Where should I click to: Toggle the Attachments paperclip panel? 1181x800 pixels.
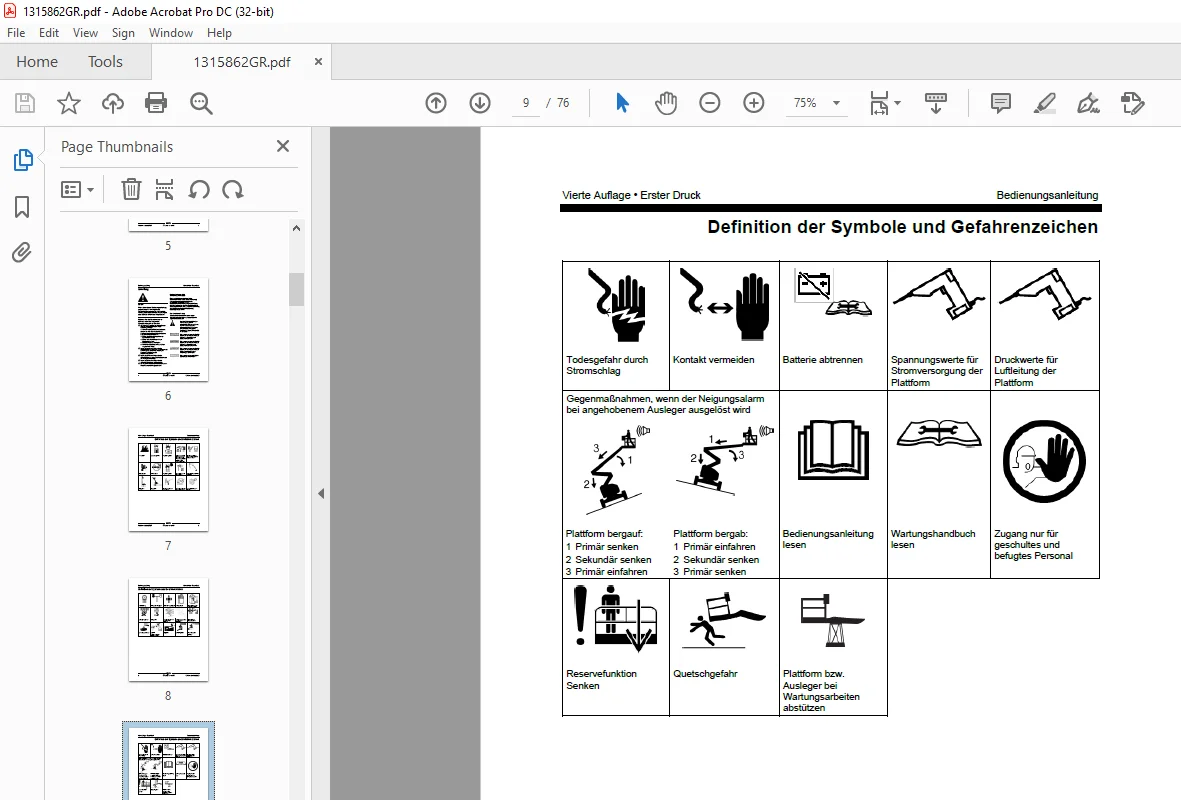click(22, 252)
